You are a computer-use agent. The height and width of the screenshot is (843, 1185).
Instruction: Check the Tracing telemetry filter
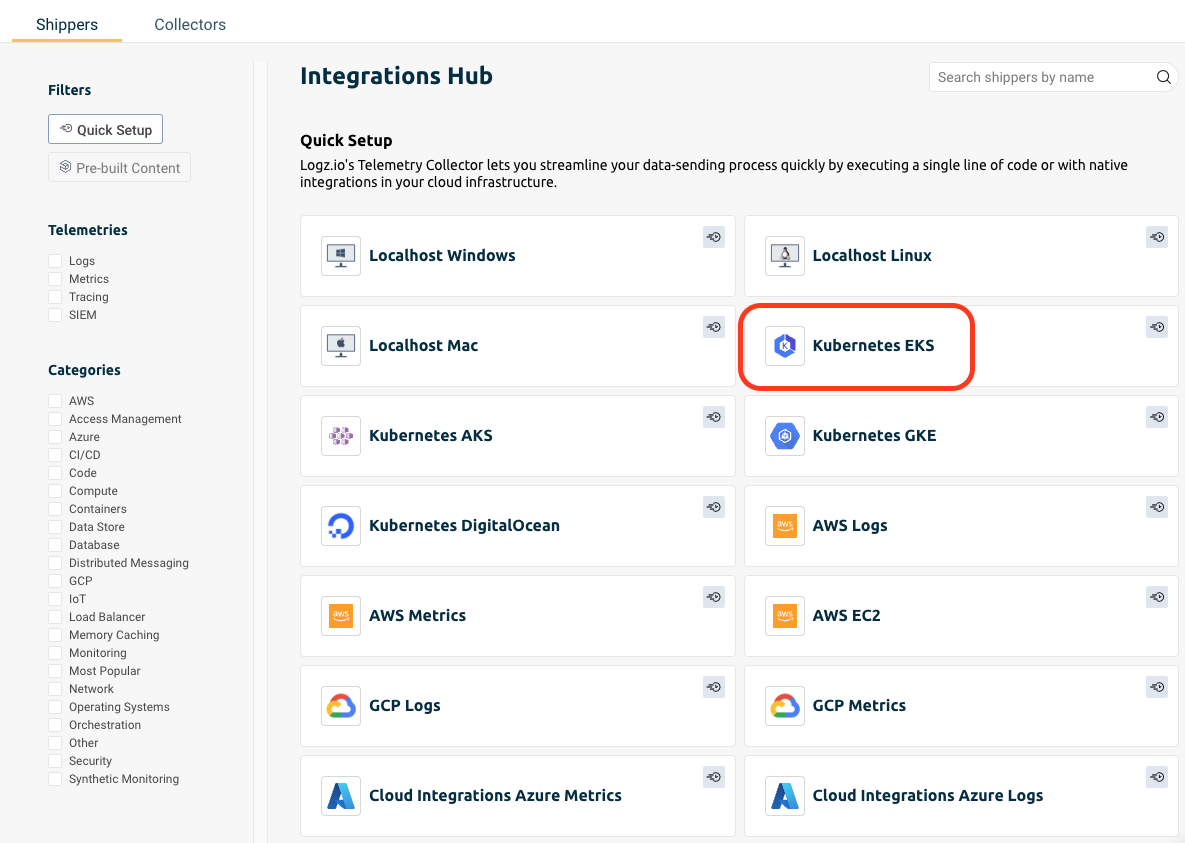point(55,297)
